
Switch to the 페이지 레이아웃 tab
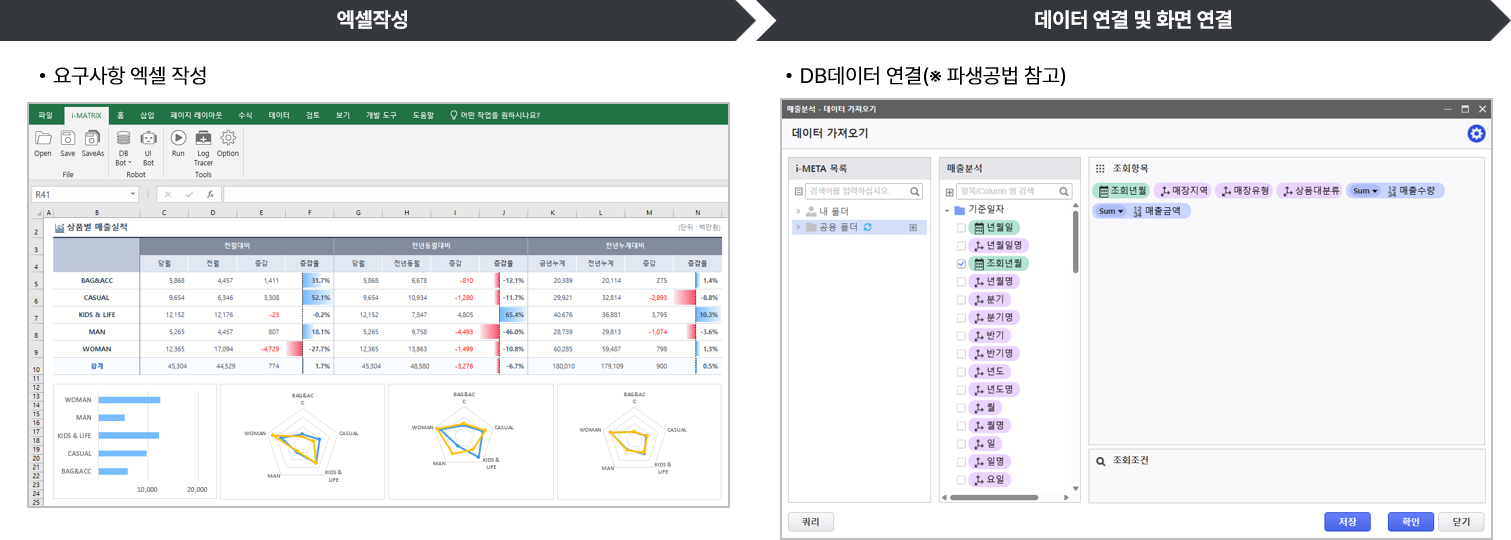click(196, 115)
